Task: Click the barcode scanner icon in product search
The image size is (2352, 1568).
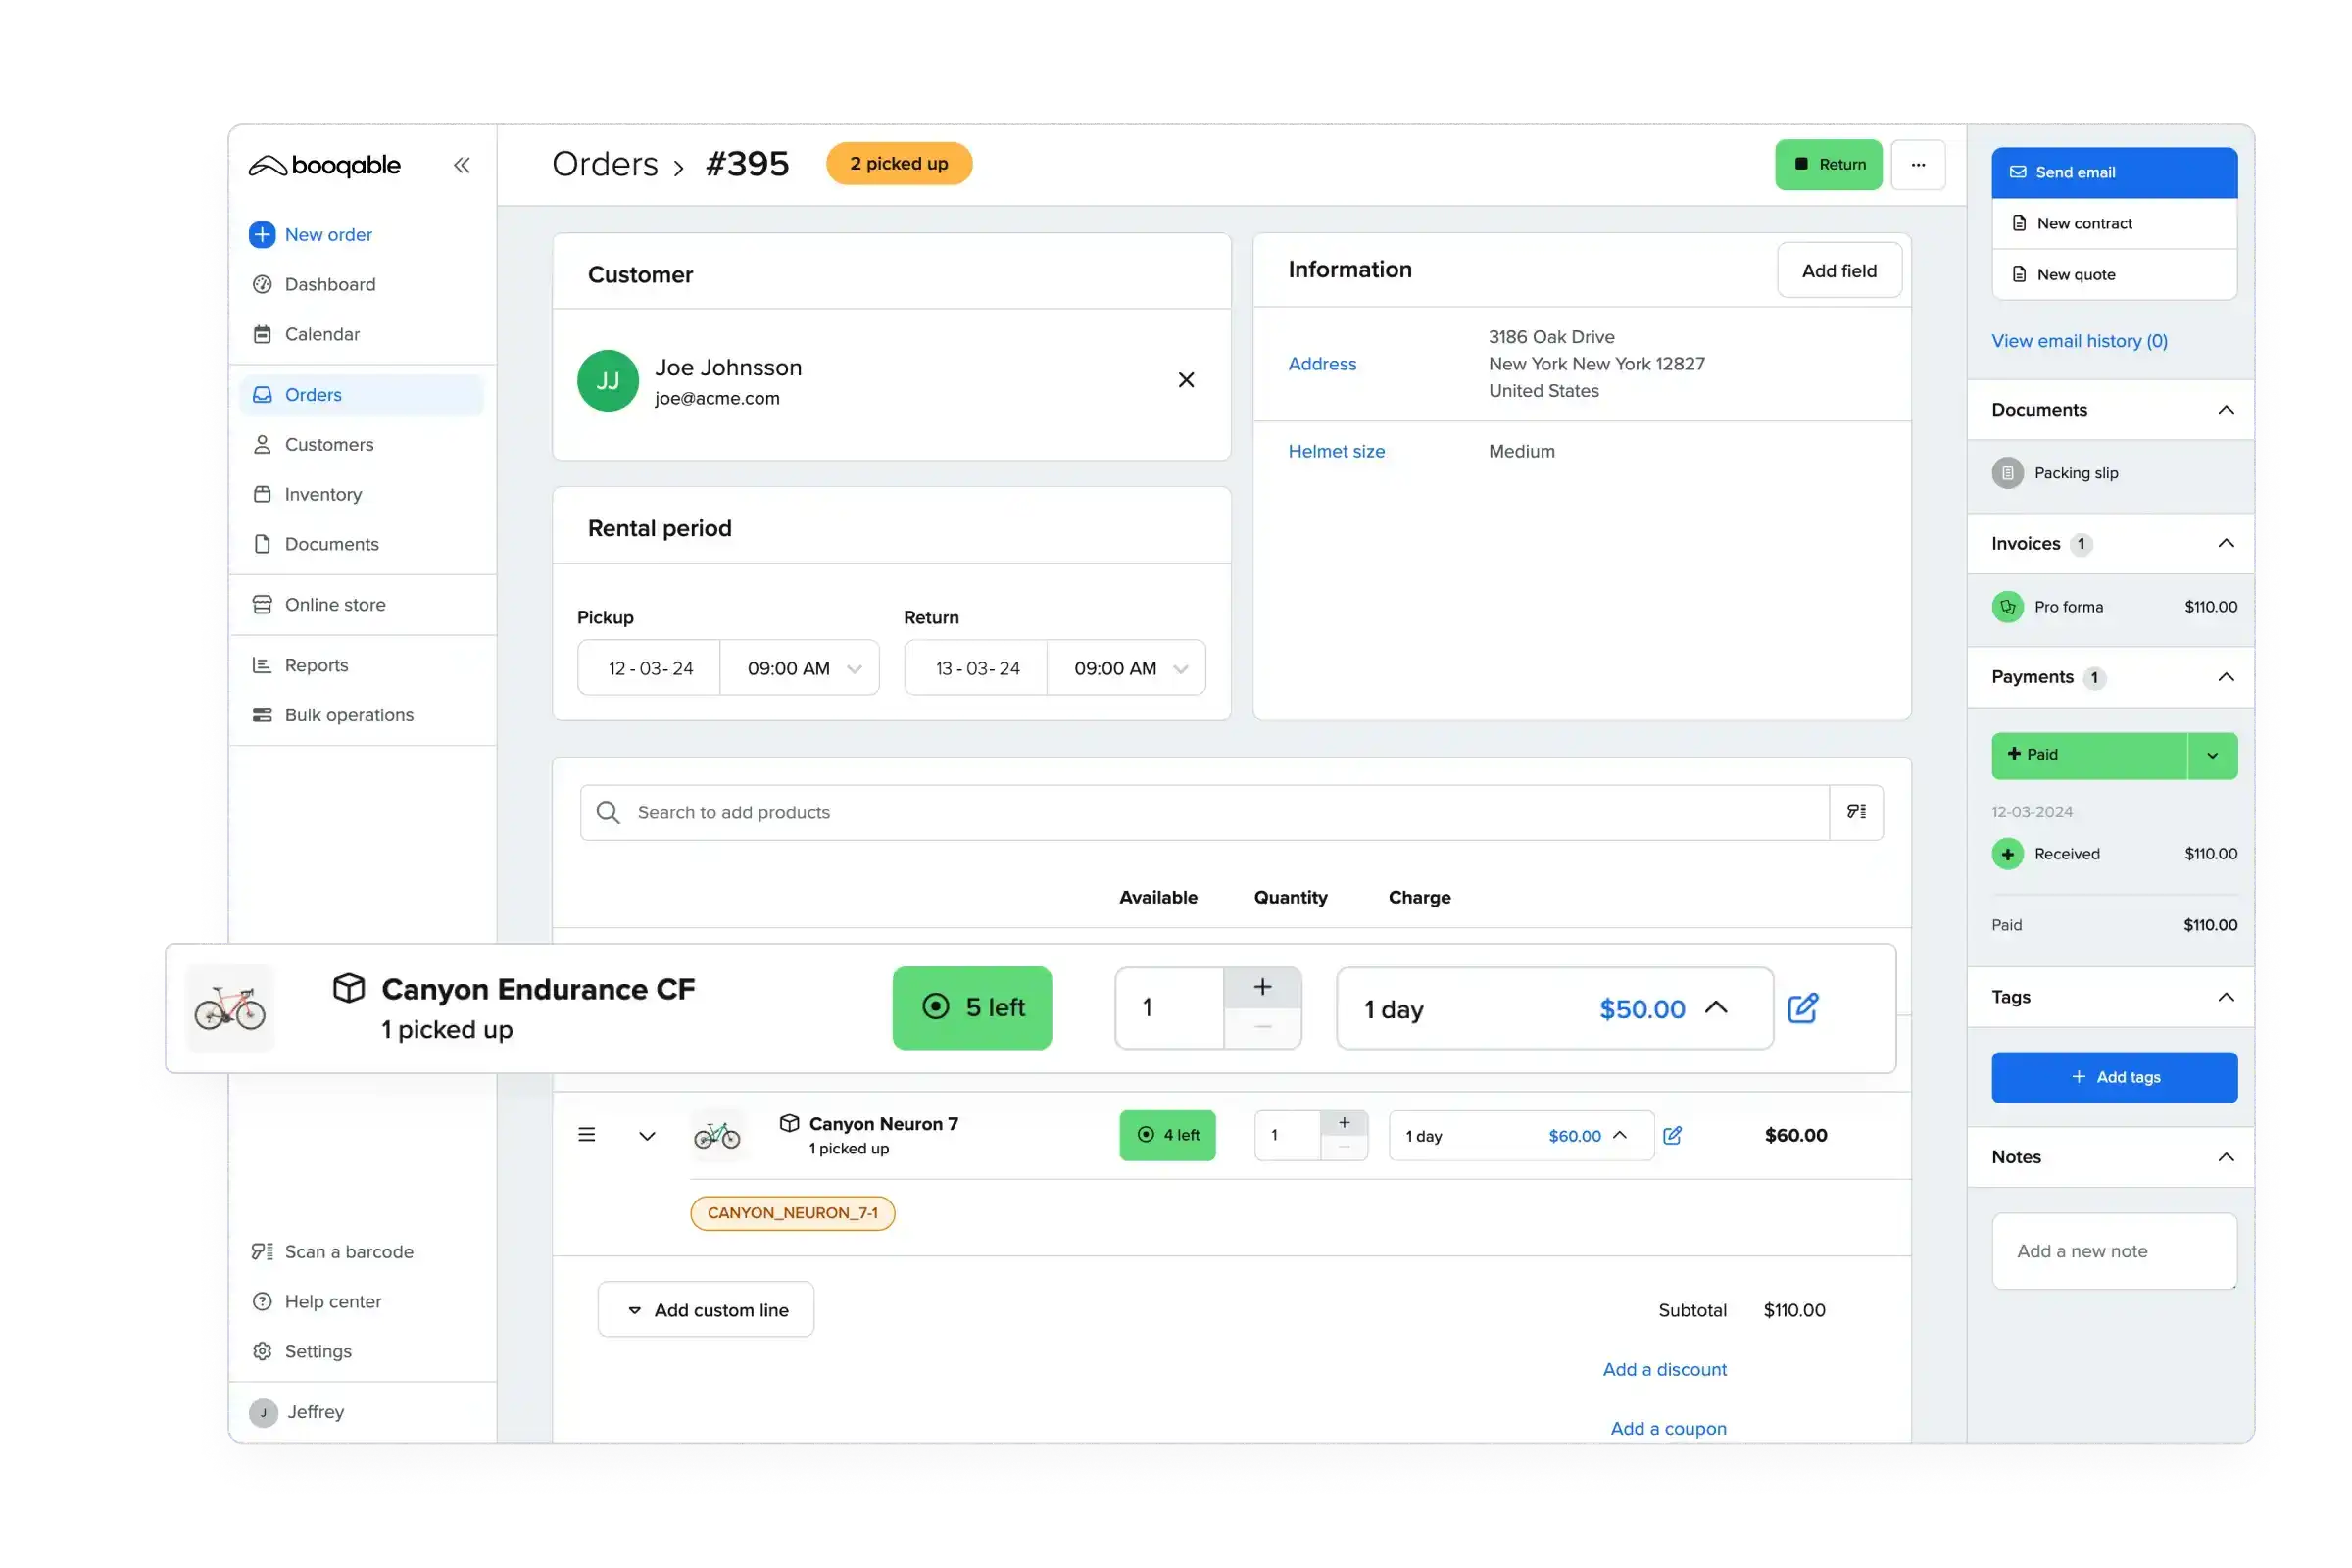Action: coord(1856,812)
